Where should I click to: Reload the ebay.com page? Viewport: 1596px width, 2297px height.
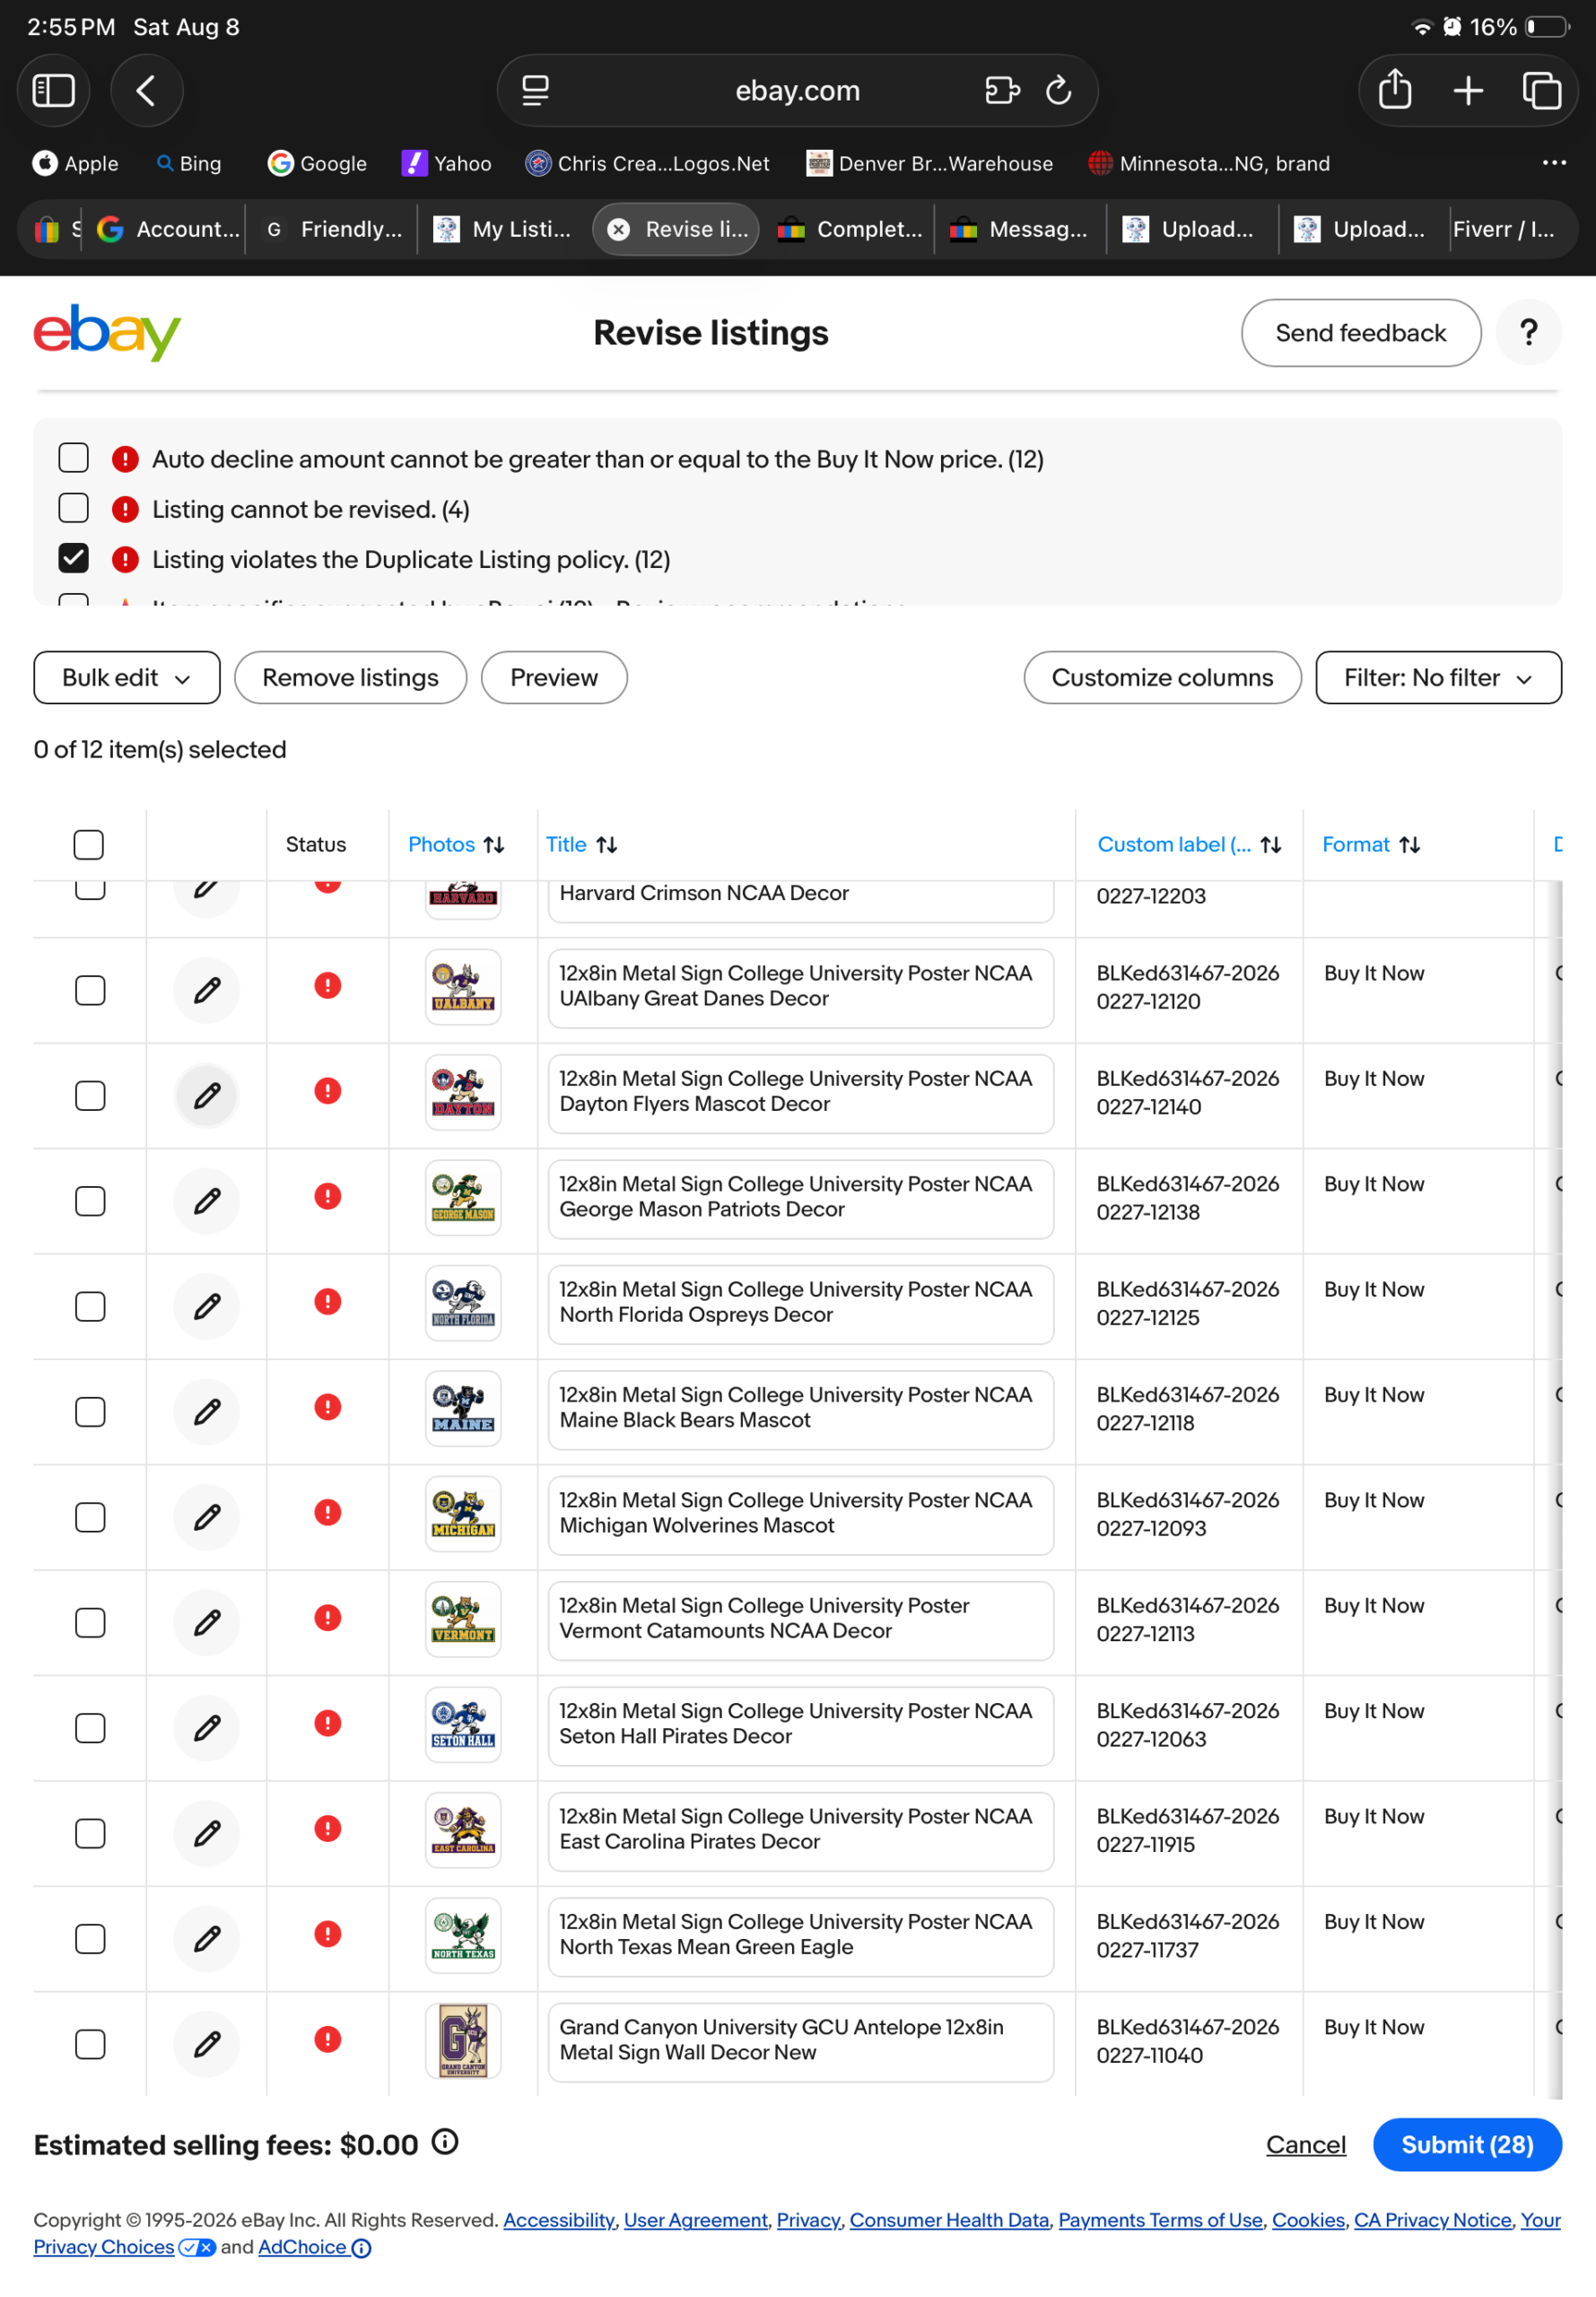[1058, 91]
